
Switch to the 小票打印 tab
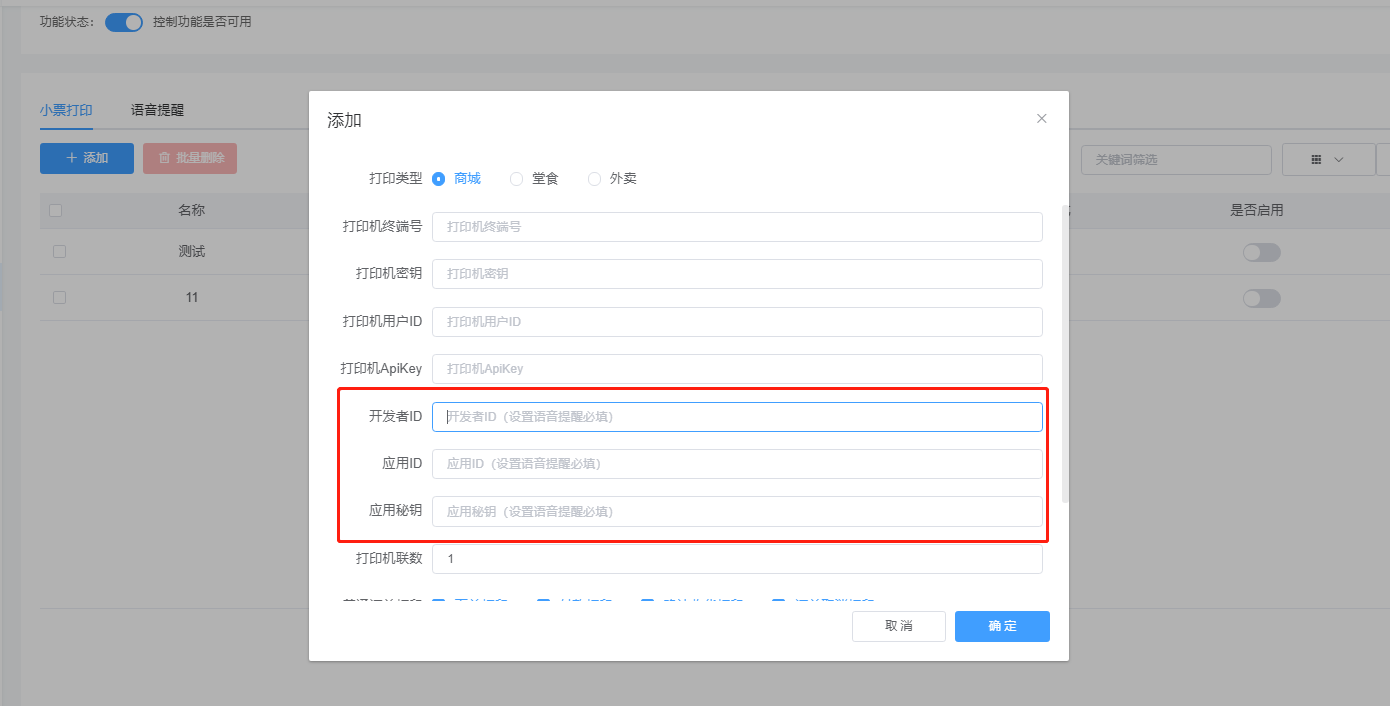[x=66, y=109]
